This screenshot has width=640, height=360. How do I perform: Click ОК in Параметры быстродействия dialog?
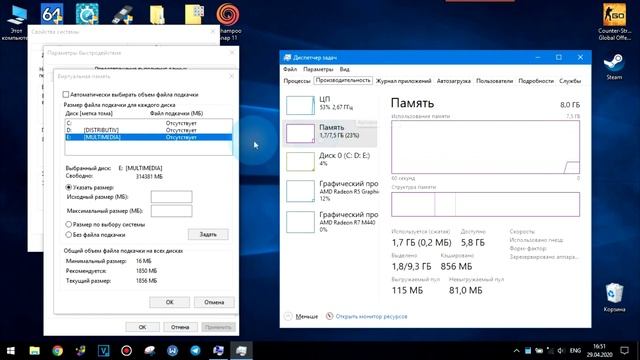(142, 327)
